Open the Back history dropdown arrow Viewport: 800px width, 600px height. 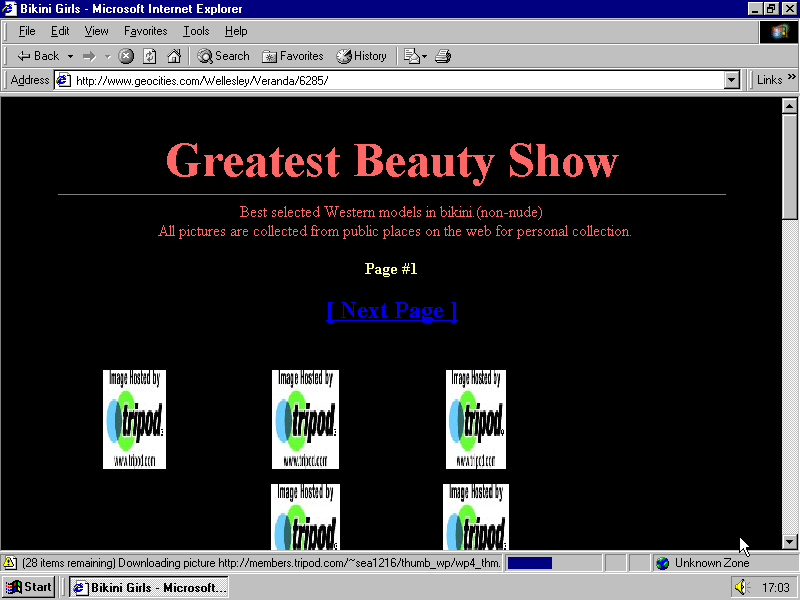(x=70, y=56)
